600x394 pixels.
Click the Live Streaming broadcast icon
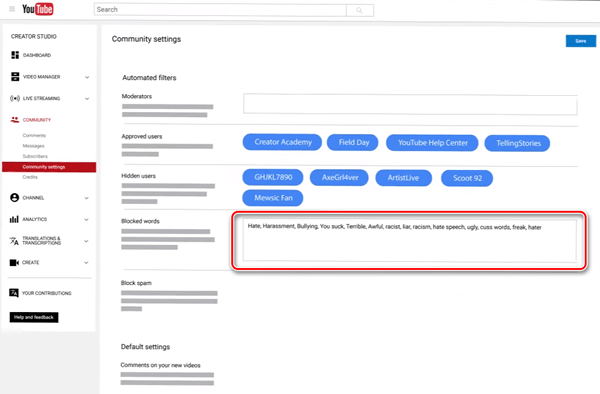pyautogui.click(x=15, y=98)
